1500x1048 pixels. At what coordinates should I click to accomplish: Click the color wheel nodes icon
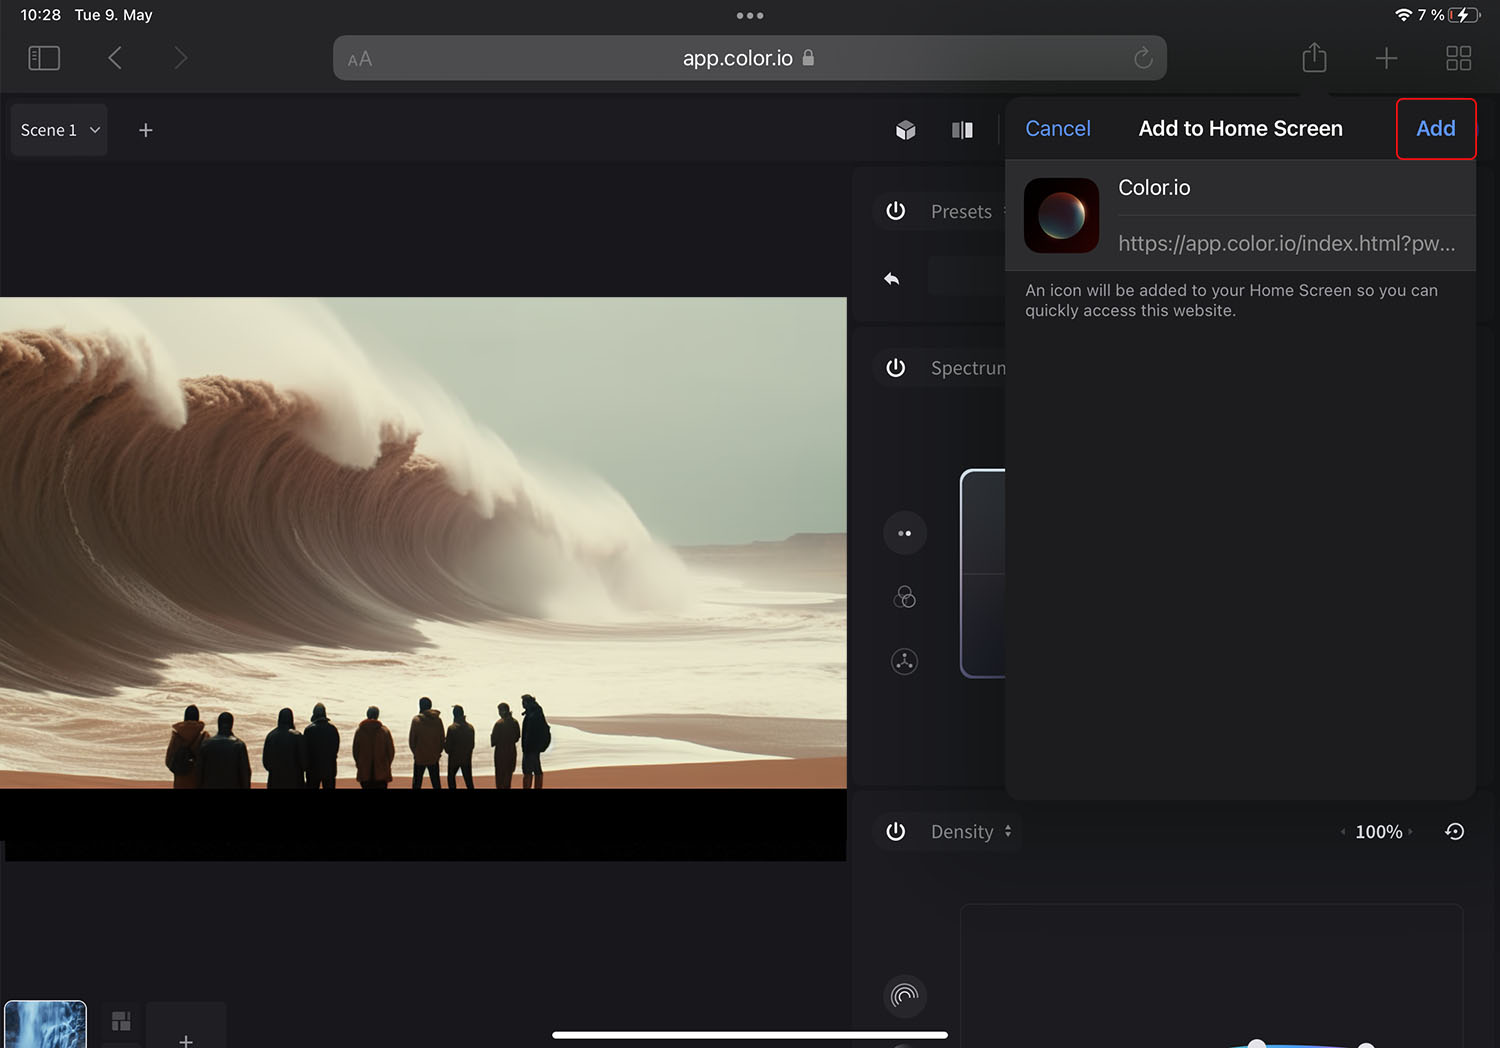point(904,661)
